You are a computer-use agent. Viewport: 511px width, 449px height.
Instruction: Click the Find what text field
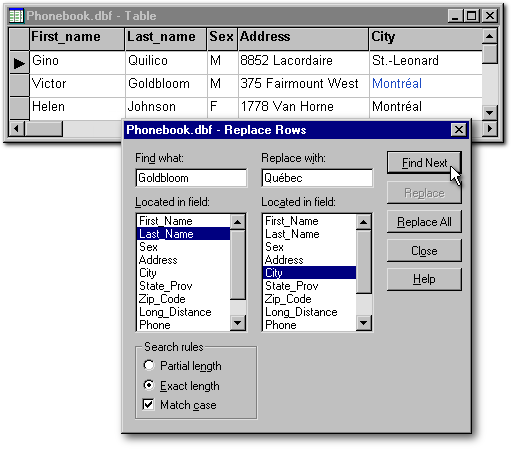tap(191, 178)
